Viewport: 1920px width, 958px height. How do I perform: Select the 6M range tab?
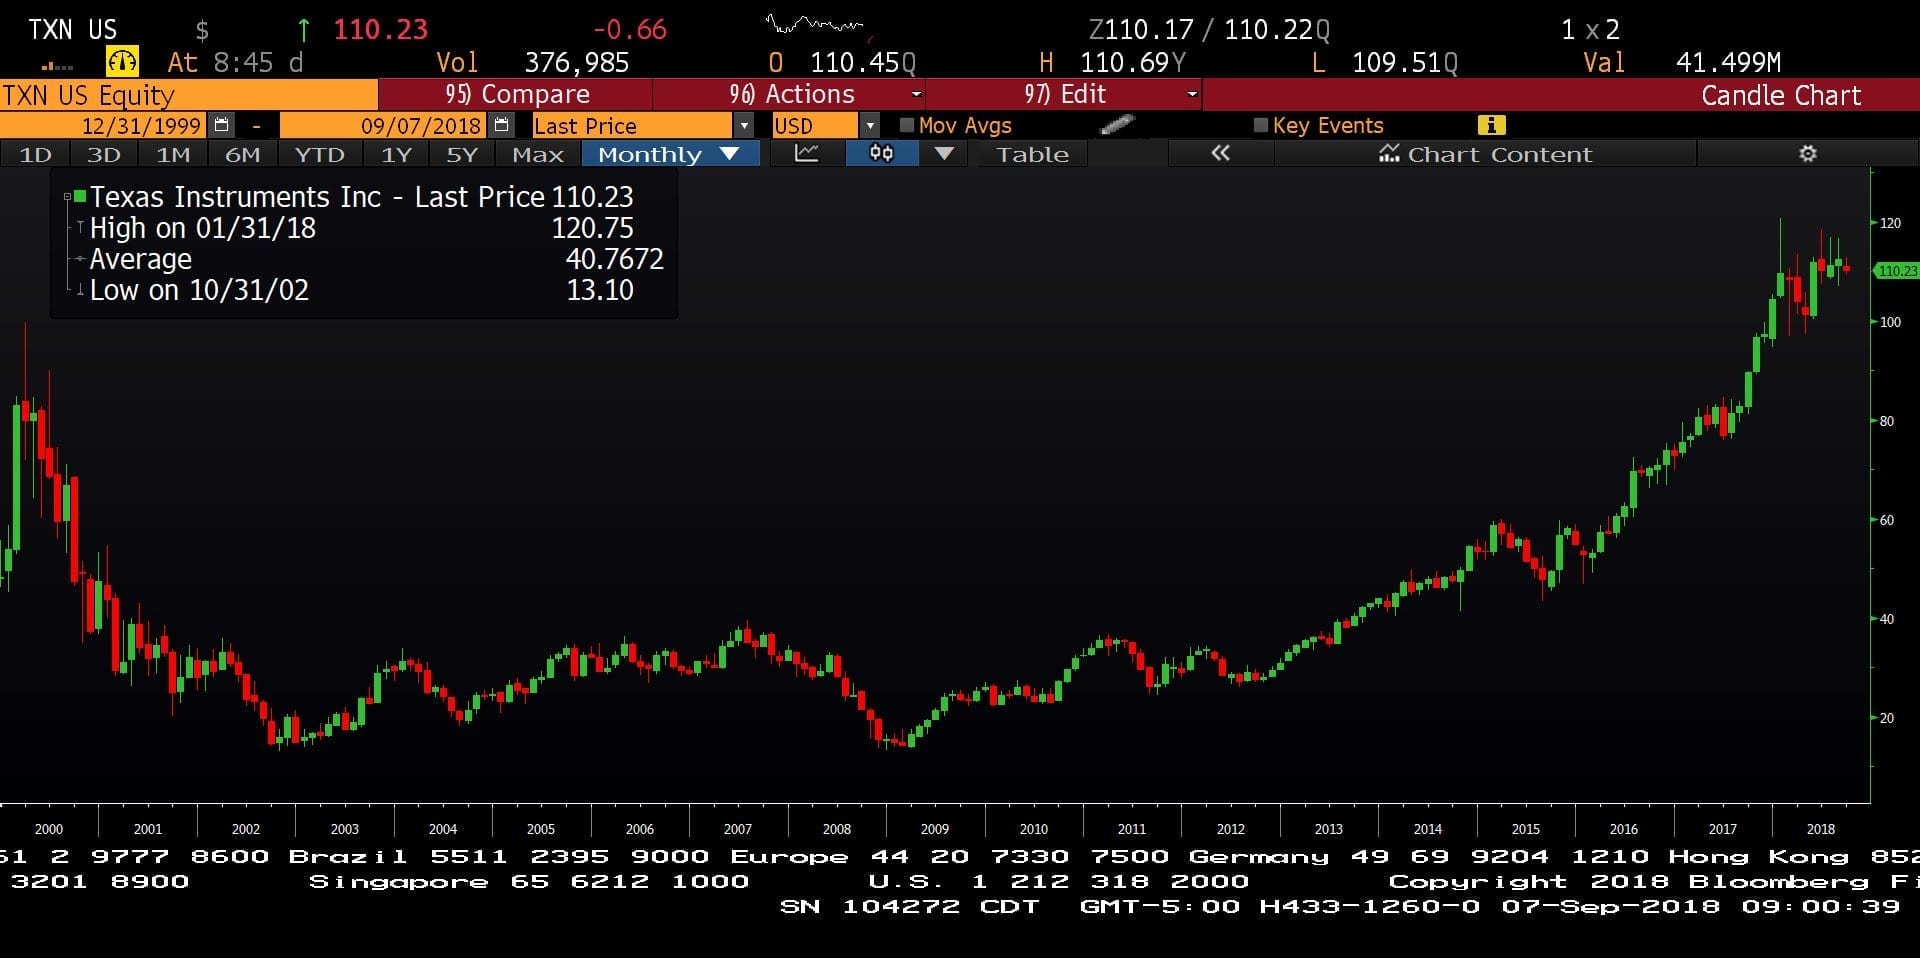point(242,154)
